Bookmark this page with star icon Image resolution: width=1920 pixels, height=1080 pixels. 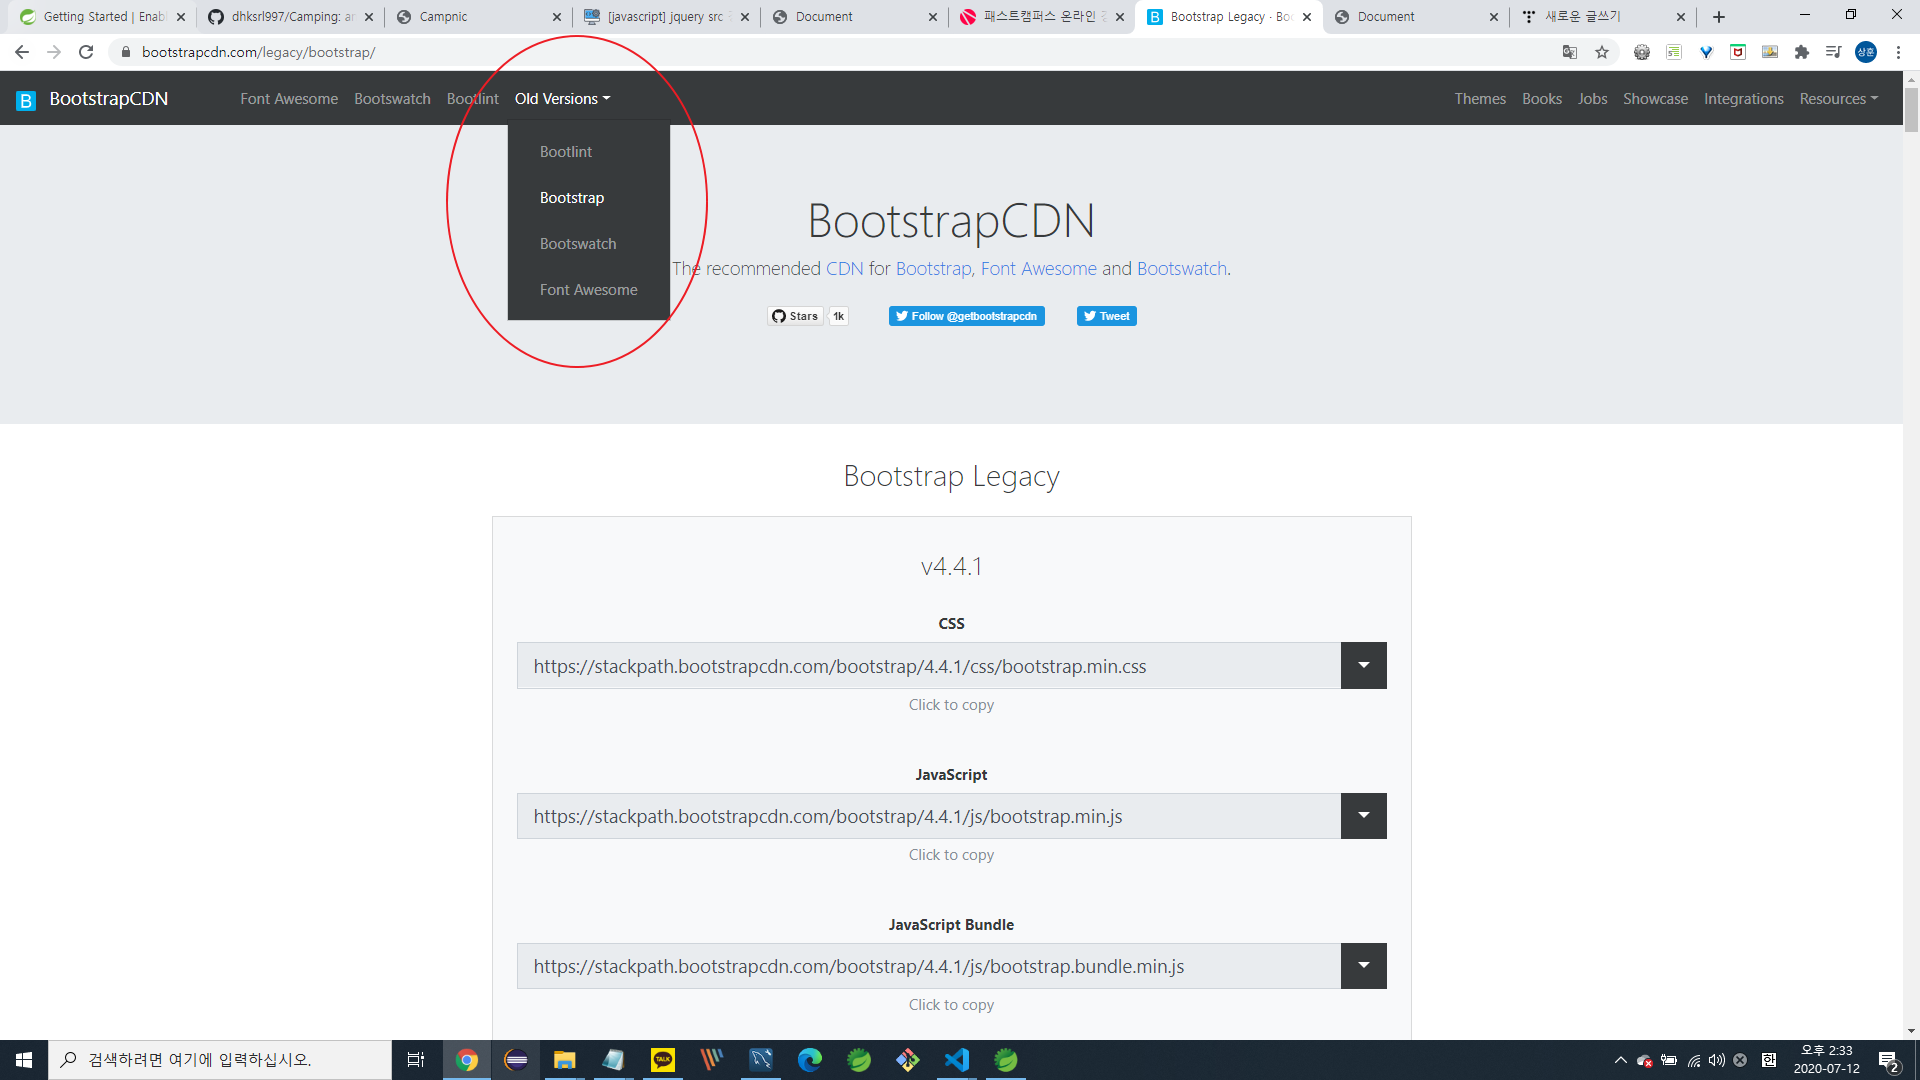click(1602, 52)
